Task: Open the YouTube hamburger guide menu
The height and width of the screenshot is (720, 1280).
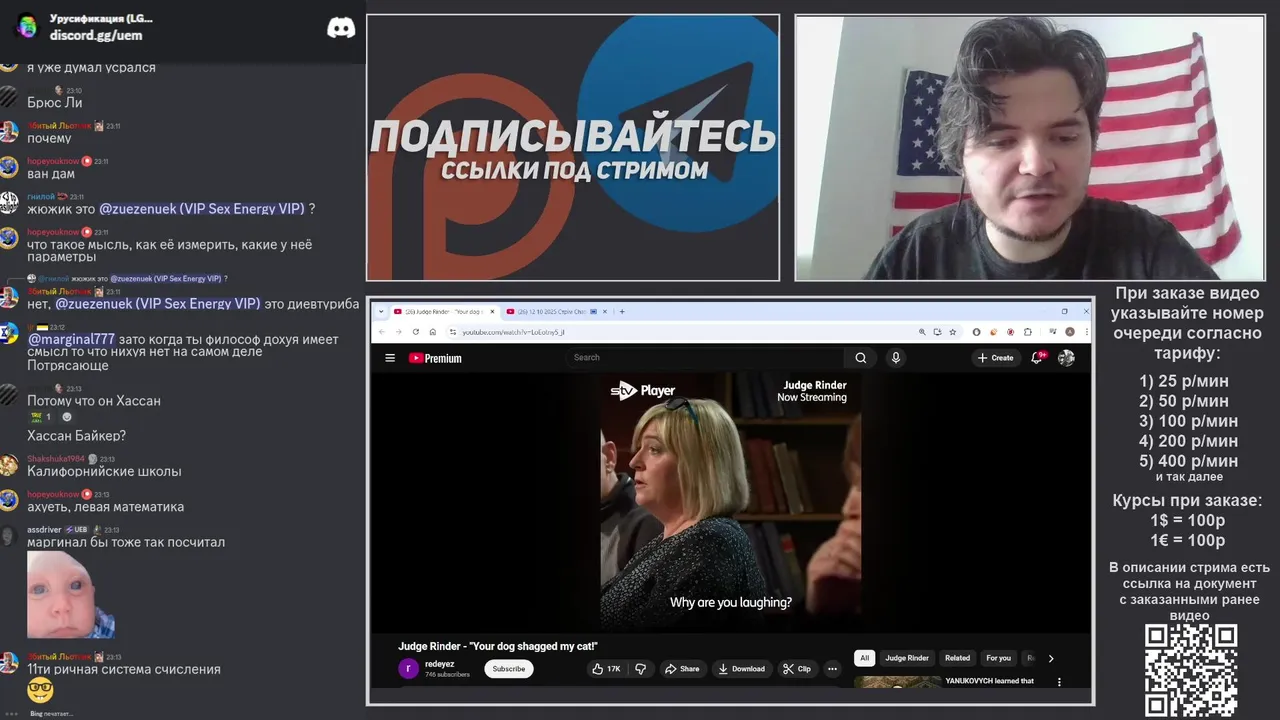Action: (390, 358)
